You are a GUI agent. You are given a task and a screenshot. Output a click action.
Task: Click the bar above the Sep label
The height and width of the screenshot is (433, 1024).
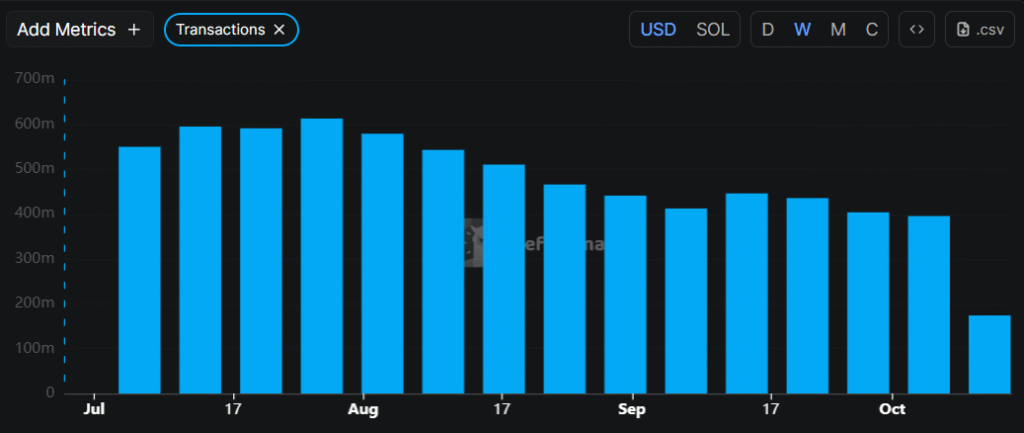(x=625, y=294)
